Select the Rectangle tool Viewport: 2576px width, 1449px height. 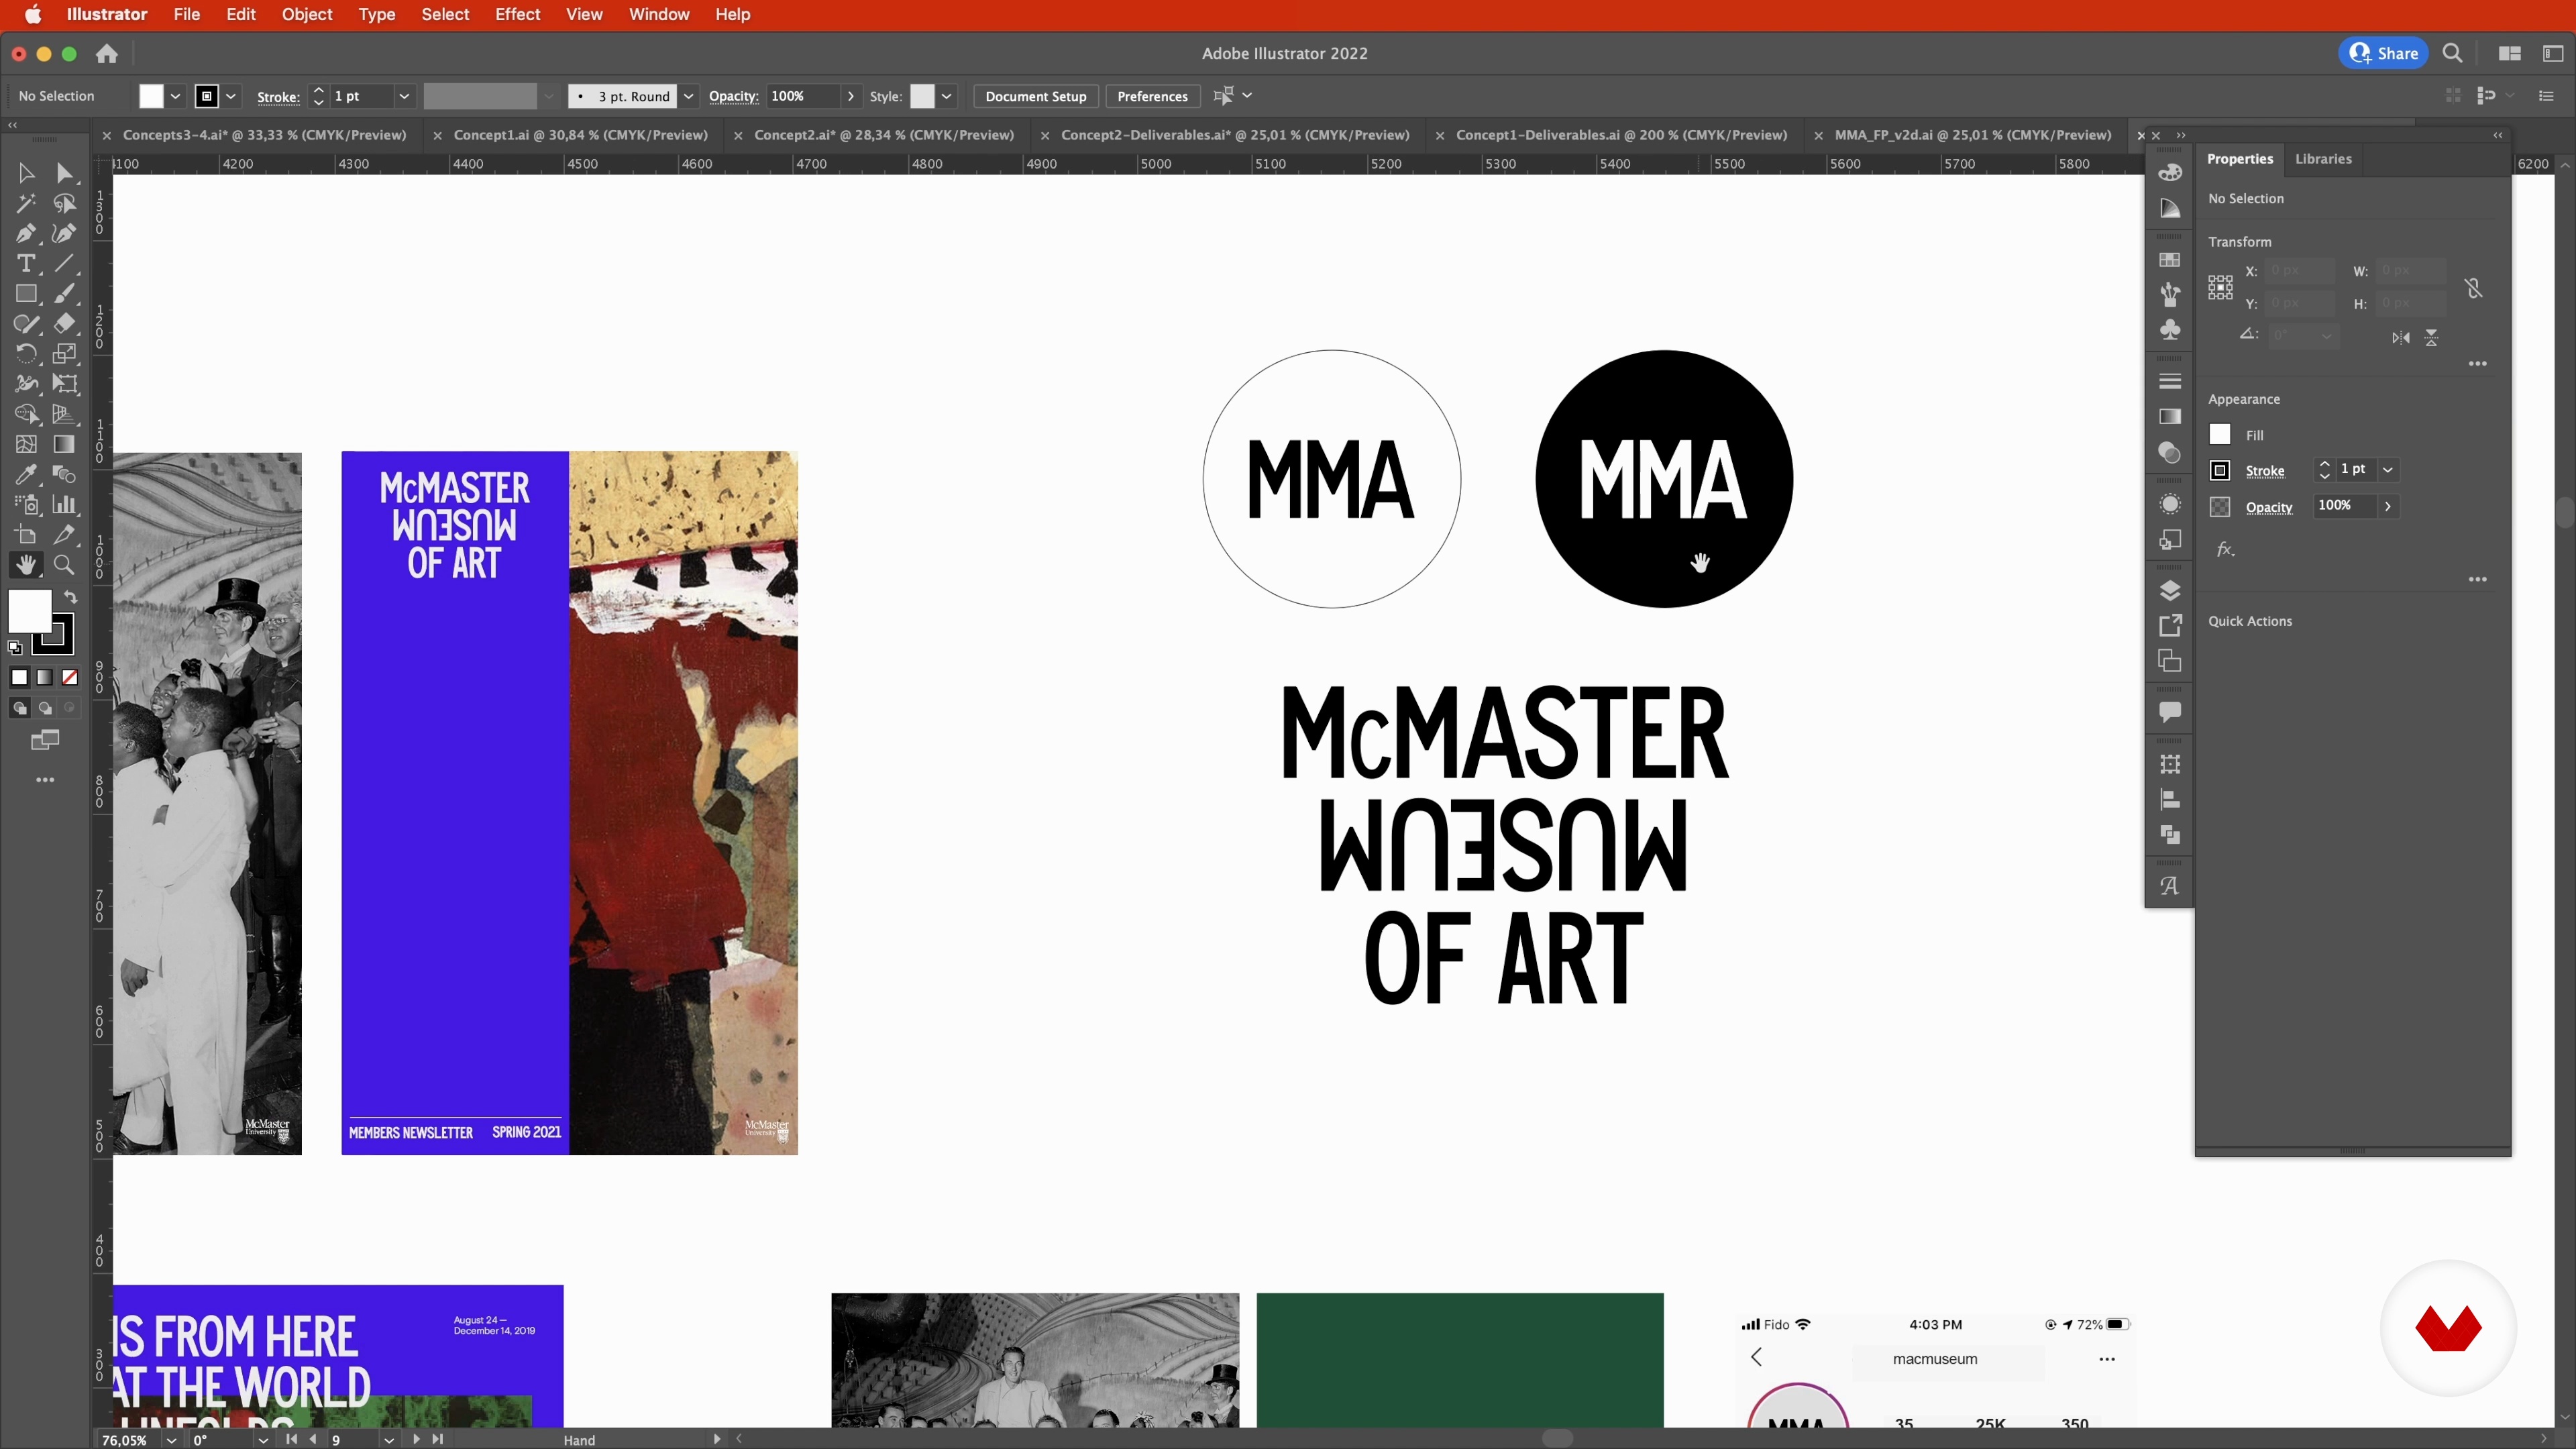click(x=26, y=294)
